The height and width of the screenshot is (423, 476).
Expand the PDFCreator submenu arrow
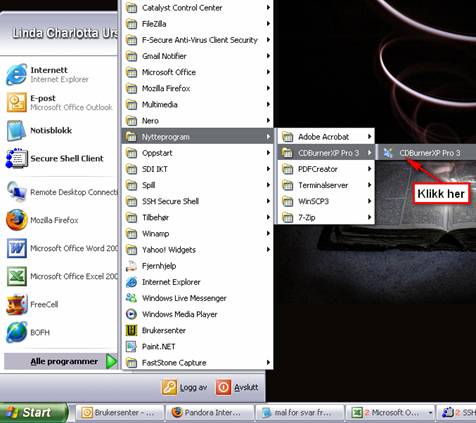[369, 169]
